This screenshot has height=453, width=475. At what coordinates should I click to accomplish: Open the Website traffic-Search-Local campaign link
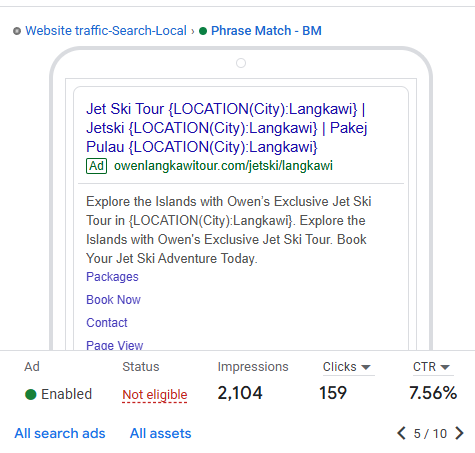click(106, 31)
